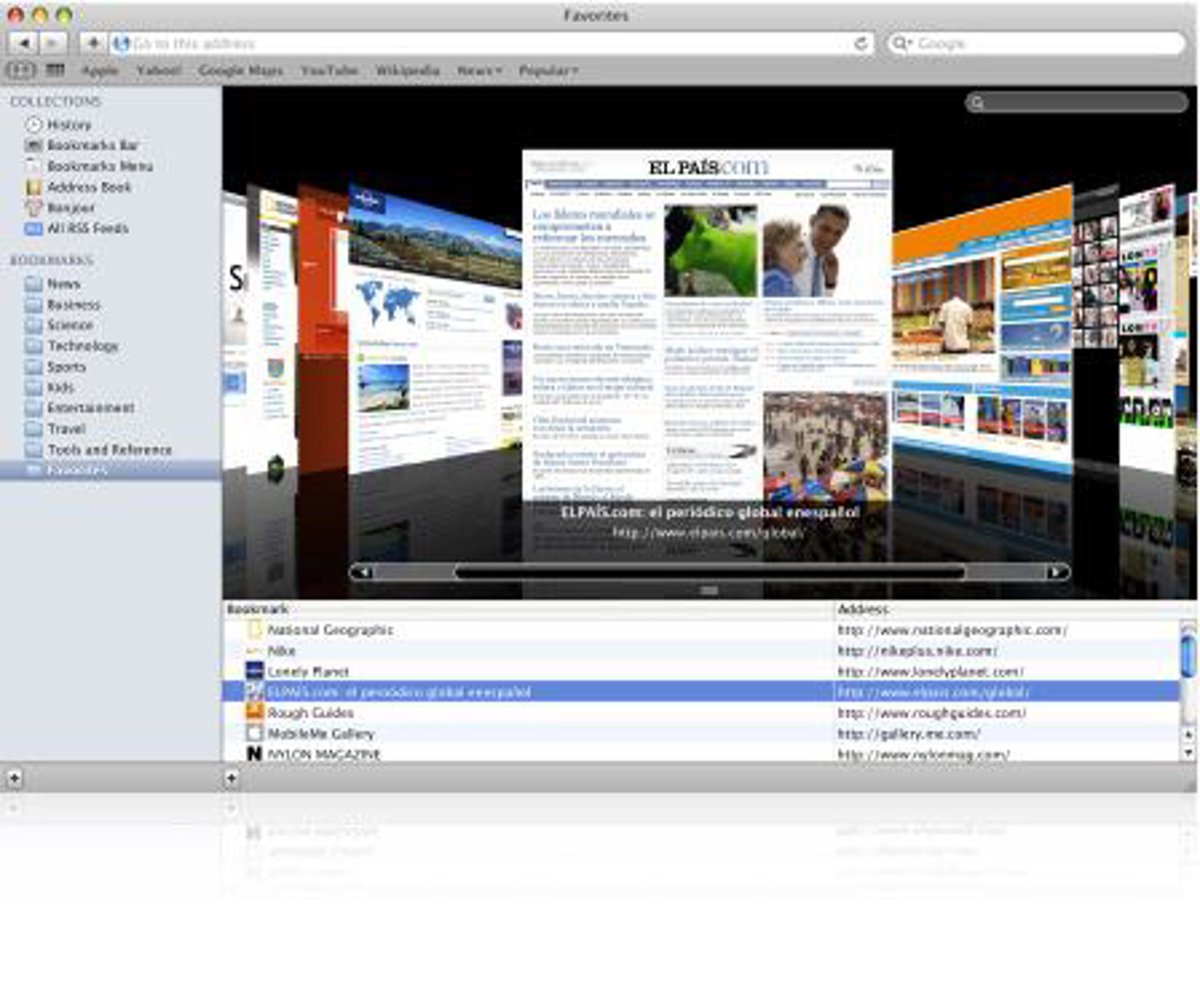Click the Show All Bookmarks book icon
The width and height of the screenshot is (1200, 983).
click(21, 70)
